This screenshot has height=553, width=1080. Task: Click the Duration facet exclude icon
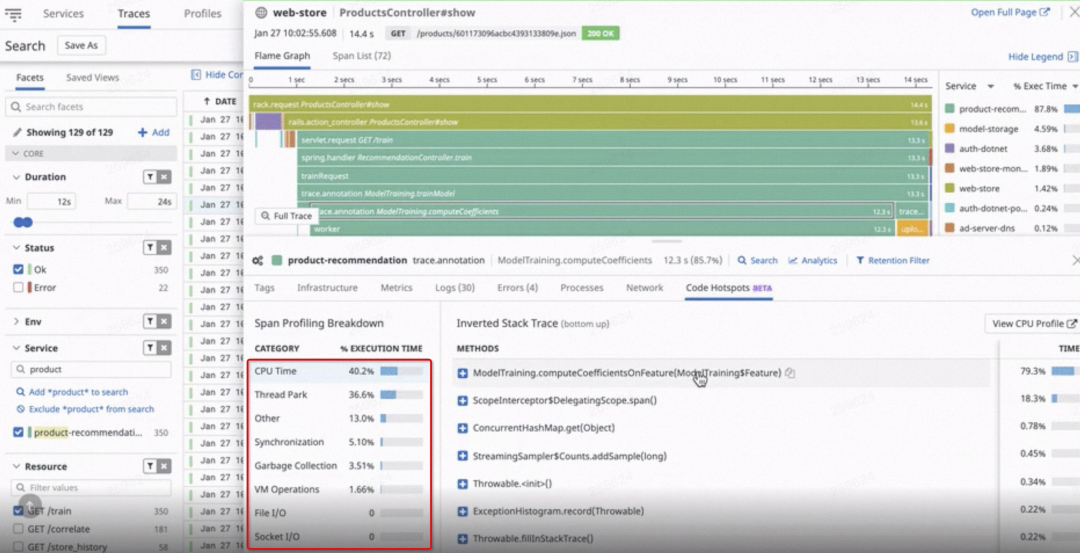[x=164, y=177]
